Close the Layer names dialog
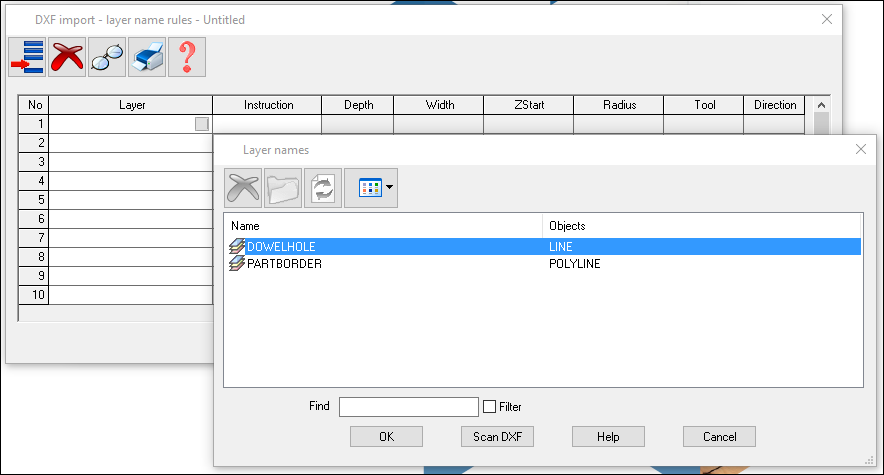Image resolution: width=884 pixels, height=475 pixels. click(x=861, y=149)
